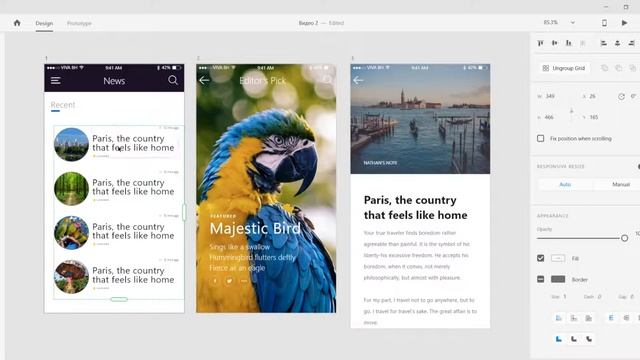
Task: Select the colorful bird thumbnail in third row
Action: click(71, 233)
